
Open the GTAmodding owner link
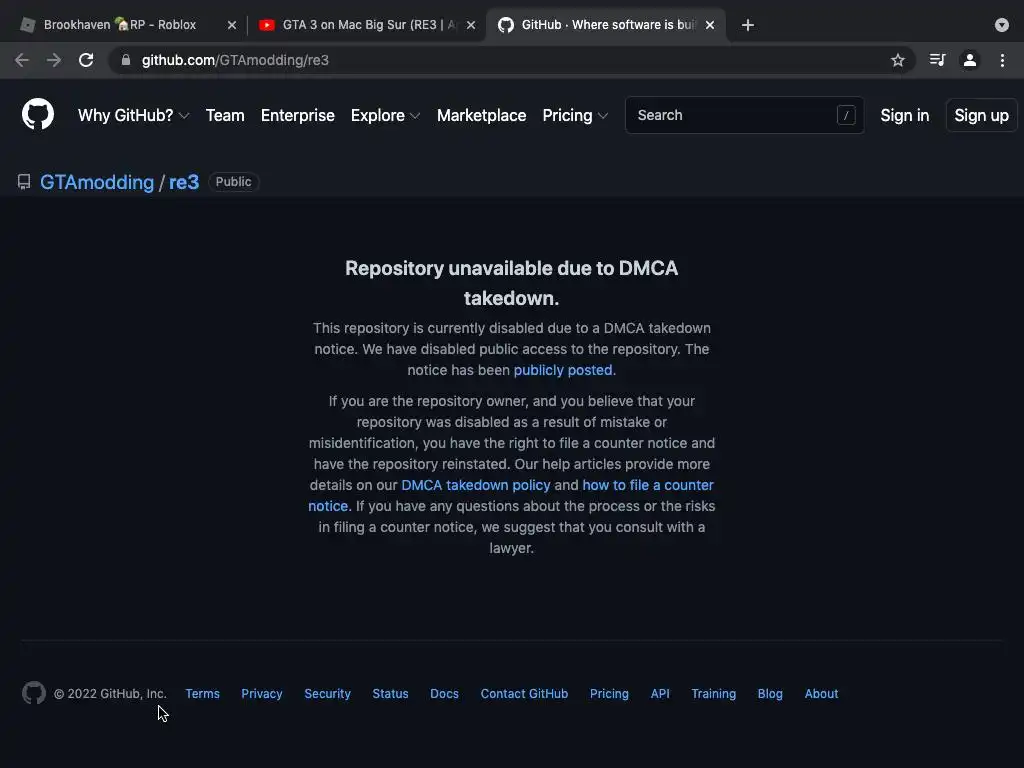click(x=97, y=182)
